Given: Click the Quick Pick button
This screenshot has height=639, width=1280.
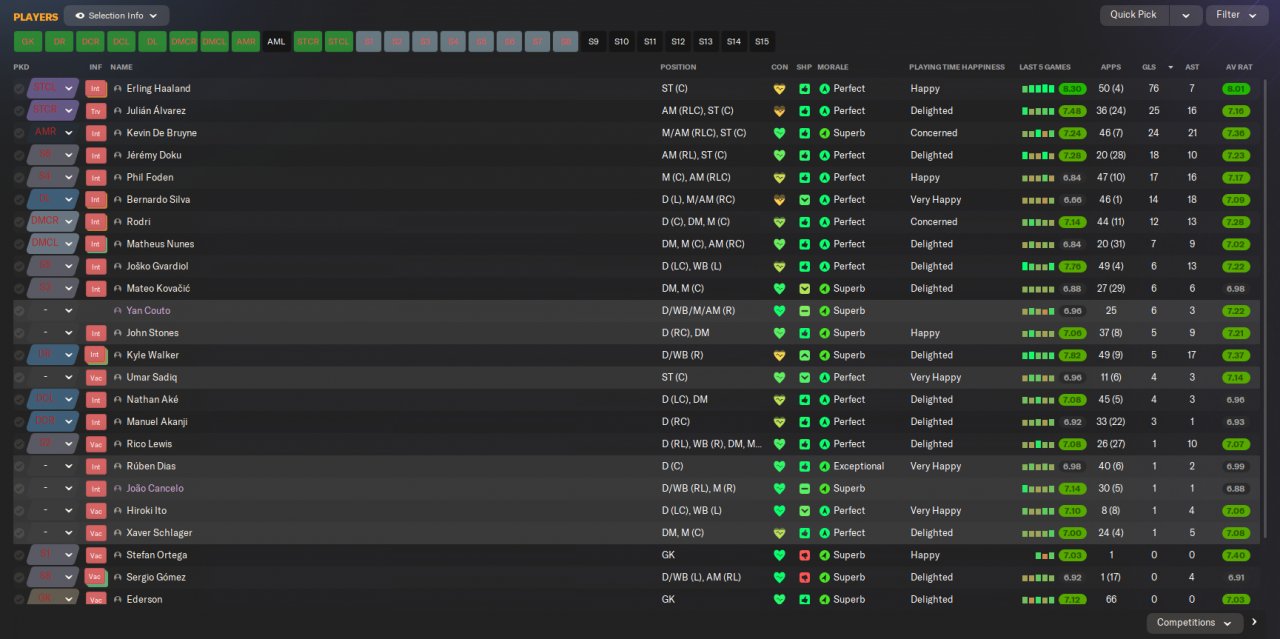Looking at the screenshot, I should point(1134,15).
